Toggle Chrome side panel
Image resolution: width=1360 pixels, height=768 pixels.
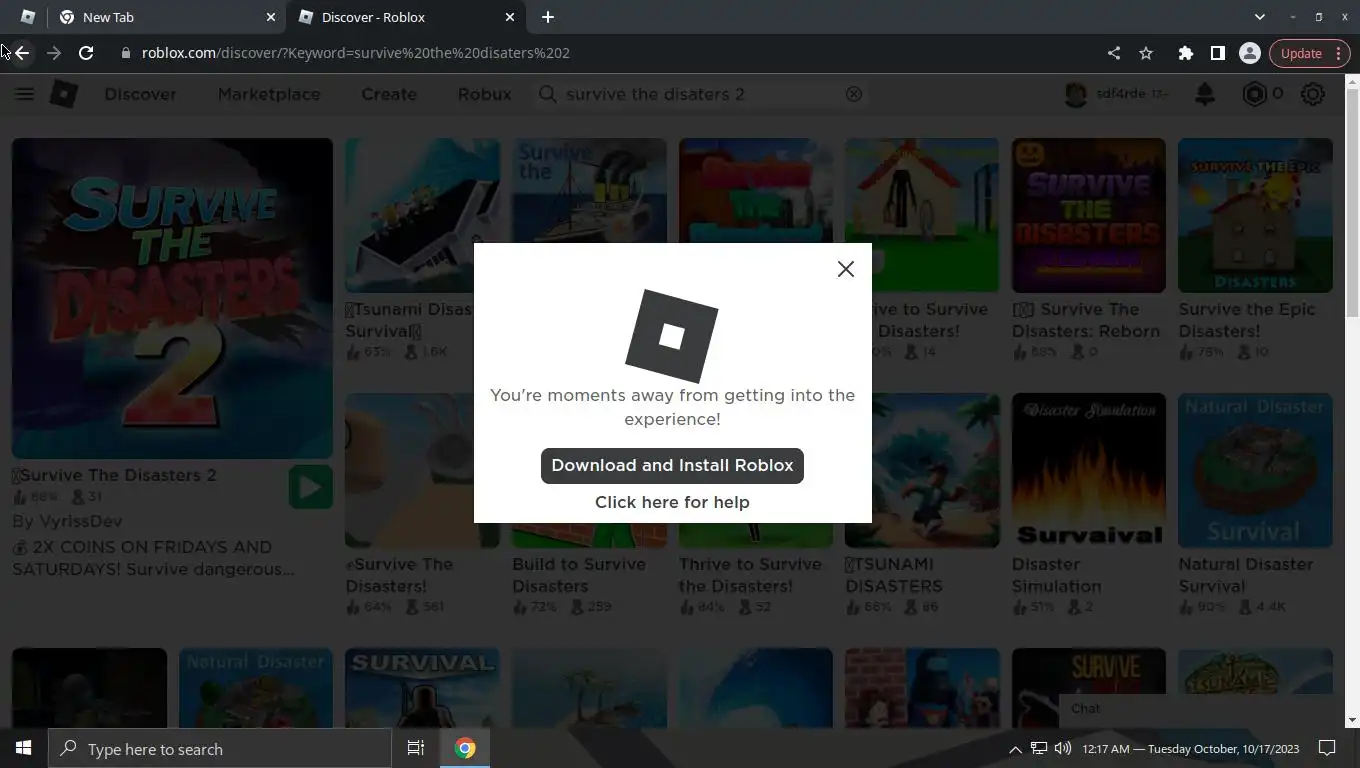(1218, 53)
